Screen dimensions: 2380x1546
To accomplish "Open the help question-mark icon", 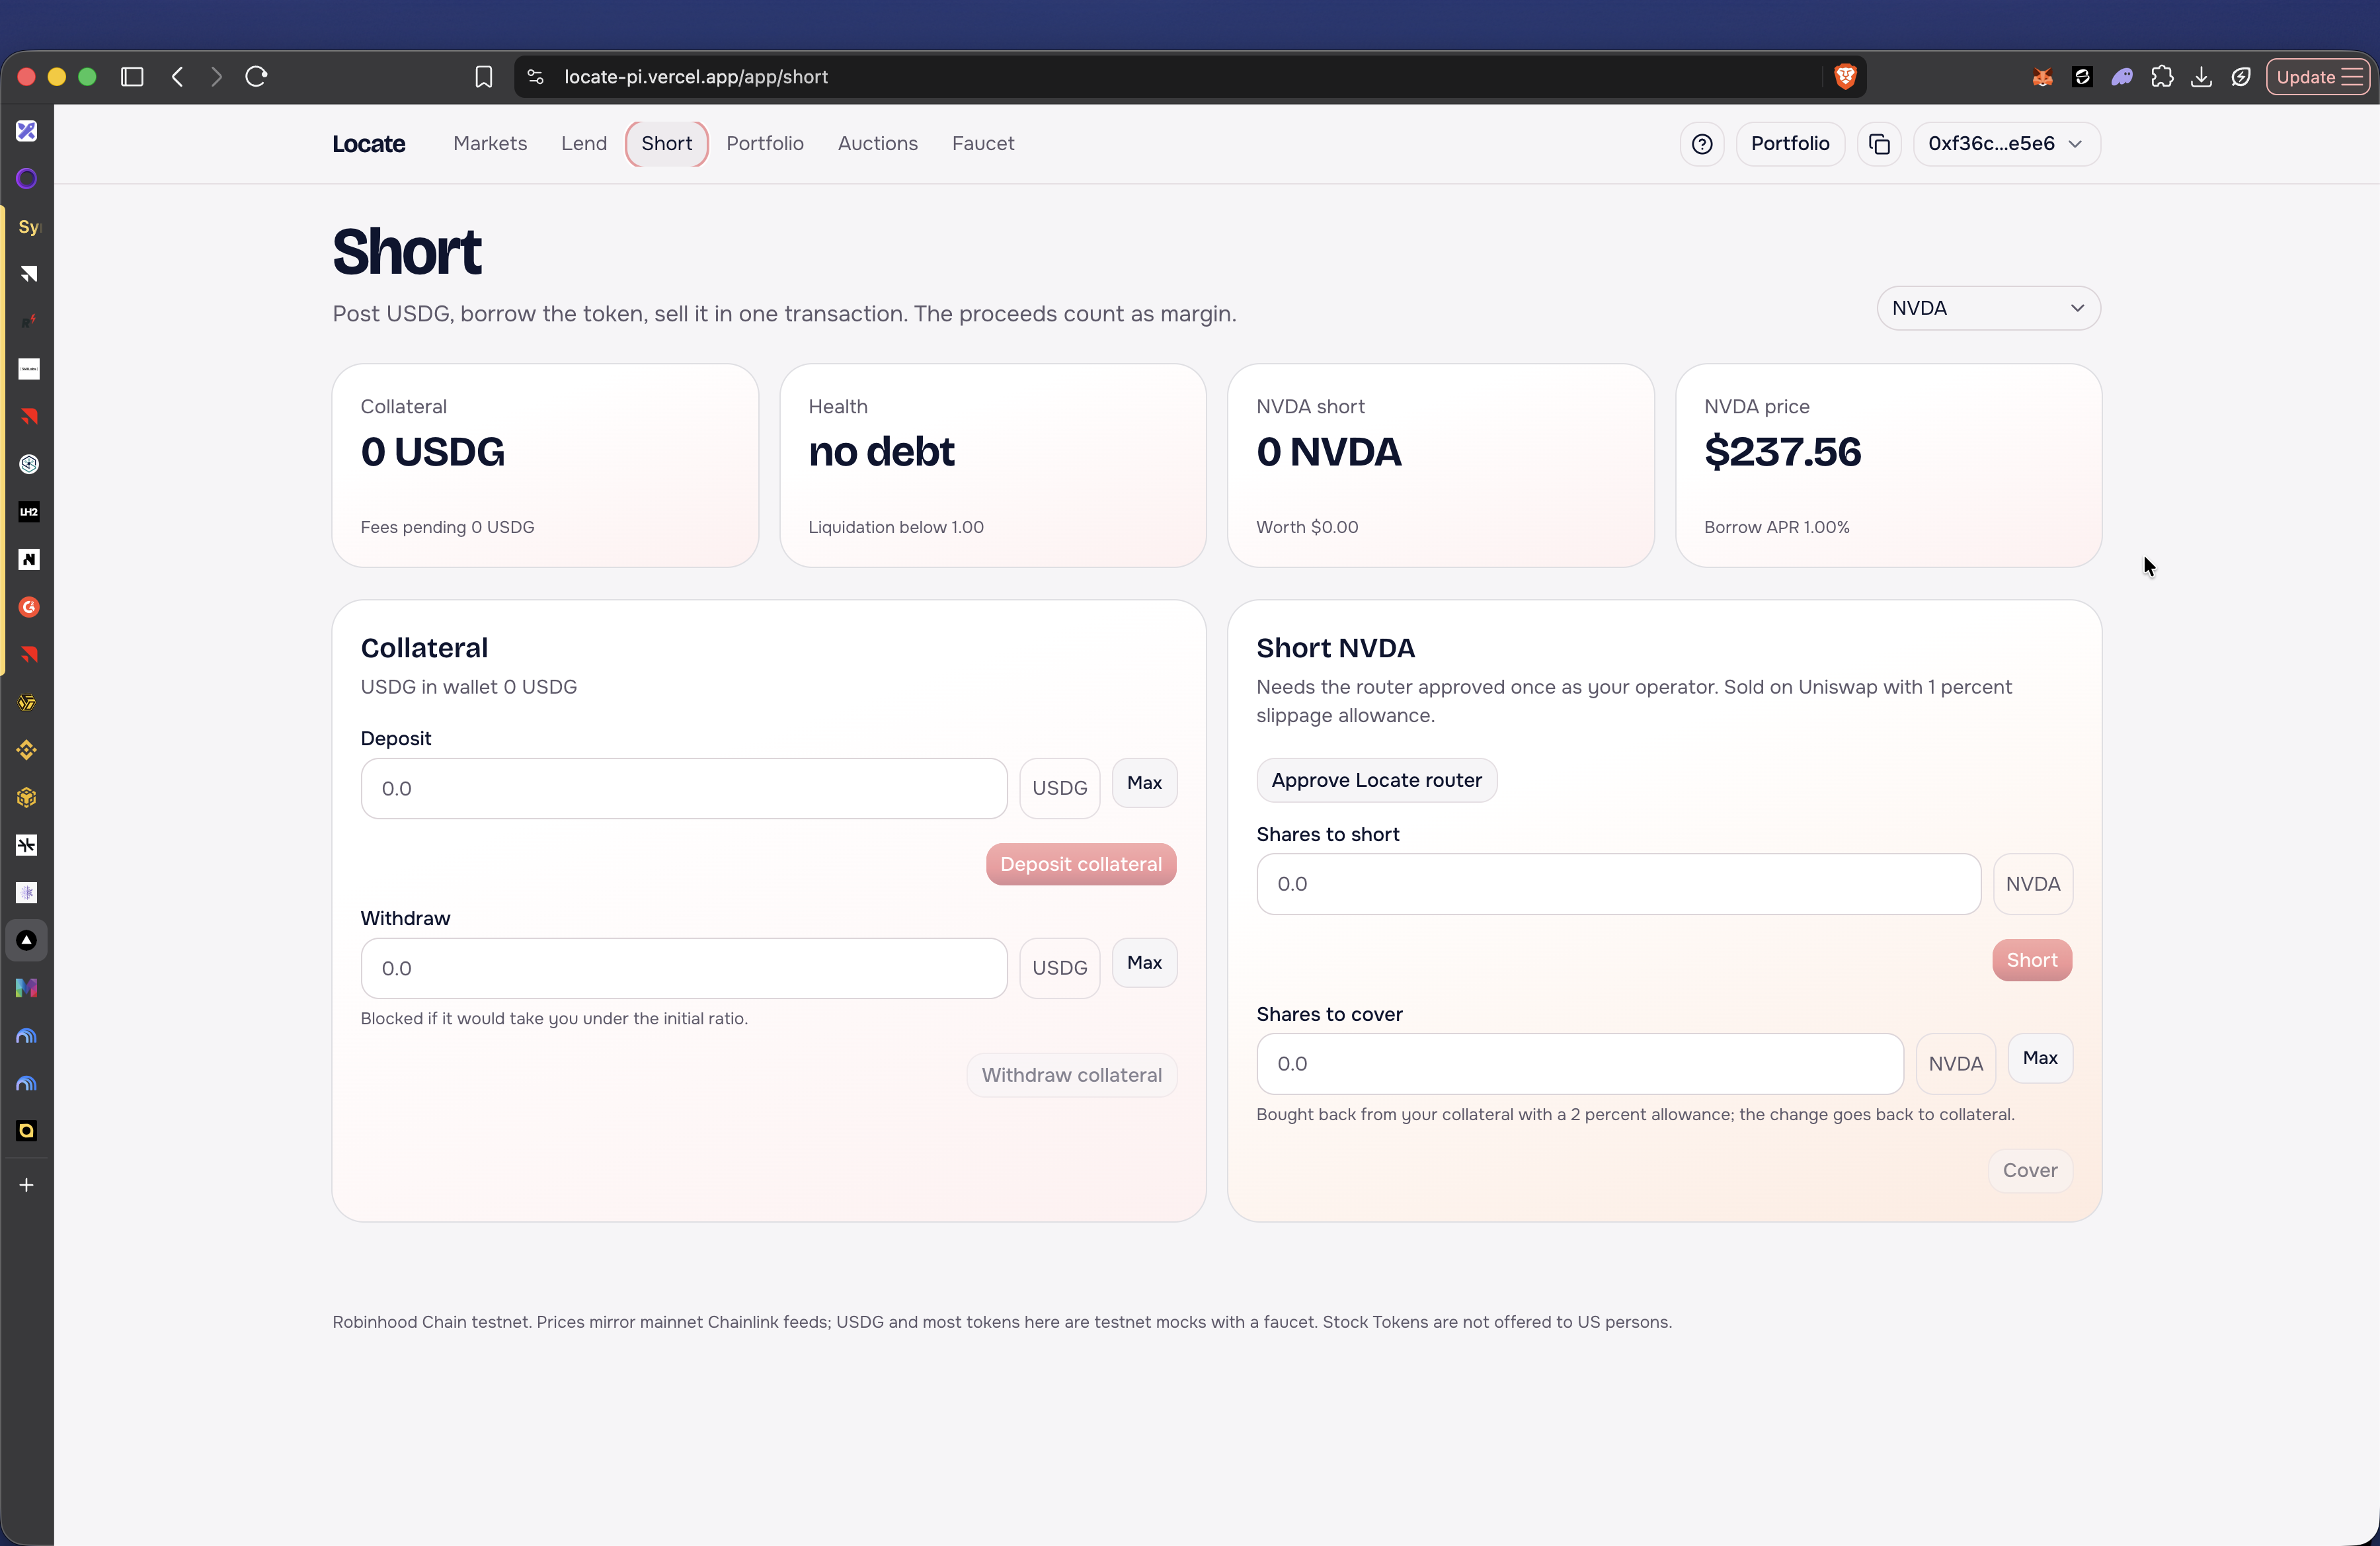I will coord(1702,144).
